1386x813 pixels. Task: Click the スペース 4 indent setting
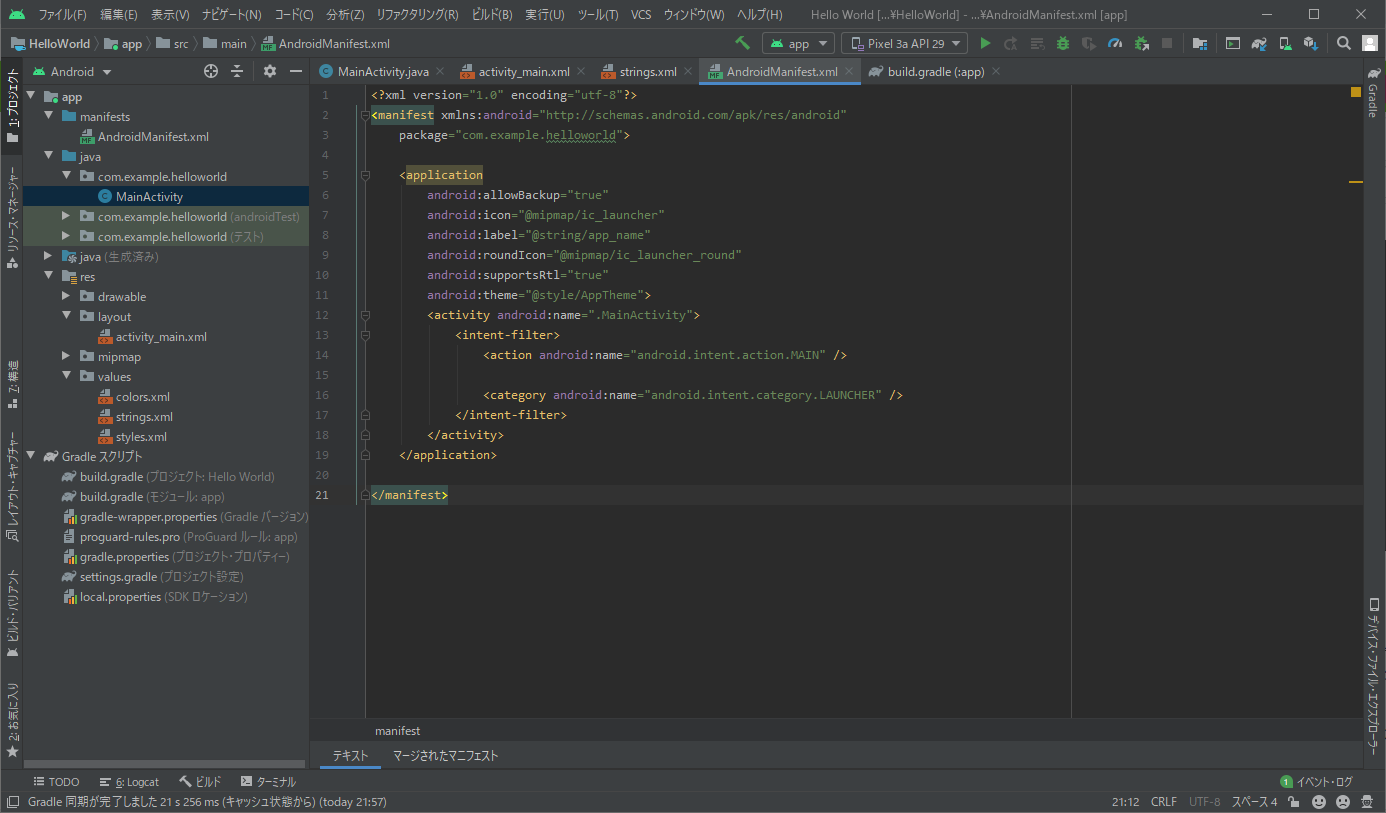click(x=1254, y=802)
